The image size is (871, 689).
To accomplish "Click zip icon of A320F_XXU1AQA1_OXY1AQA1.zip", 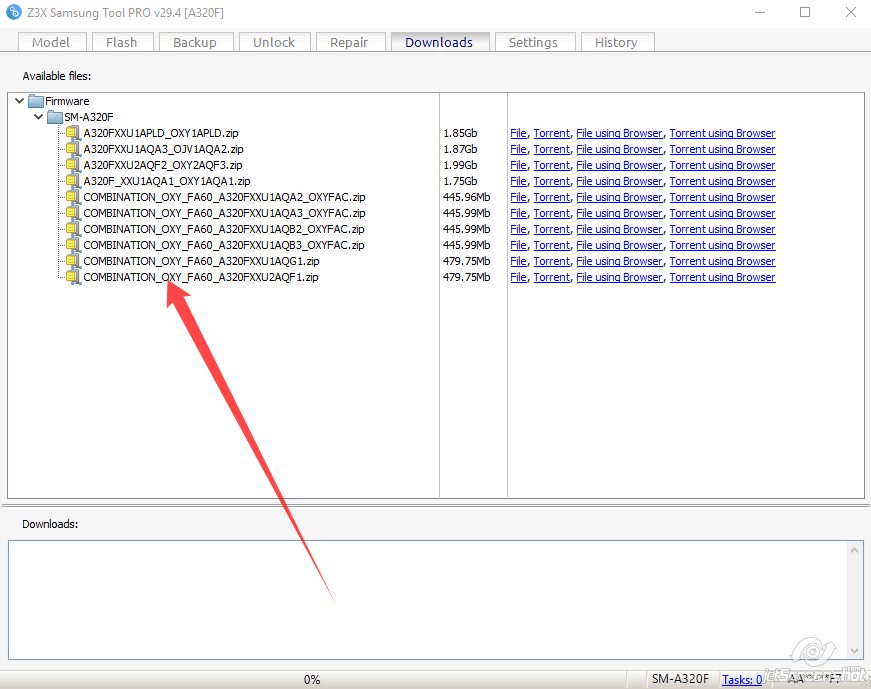I will (73, 181).
